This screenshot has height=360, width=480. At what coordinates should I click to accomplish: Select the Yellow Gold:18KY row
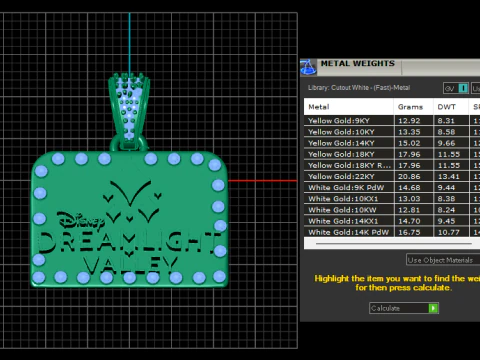click(x=392, y=154)
